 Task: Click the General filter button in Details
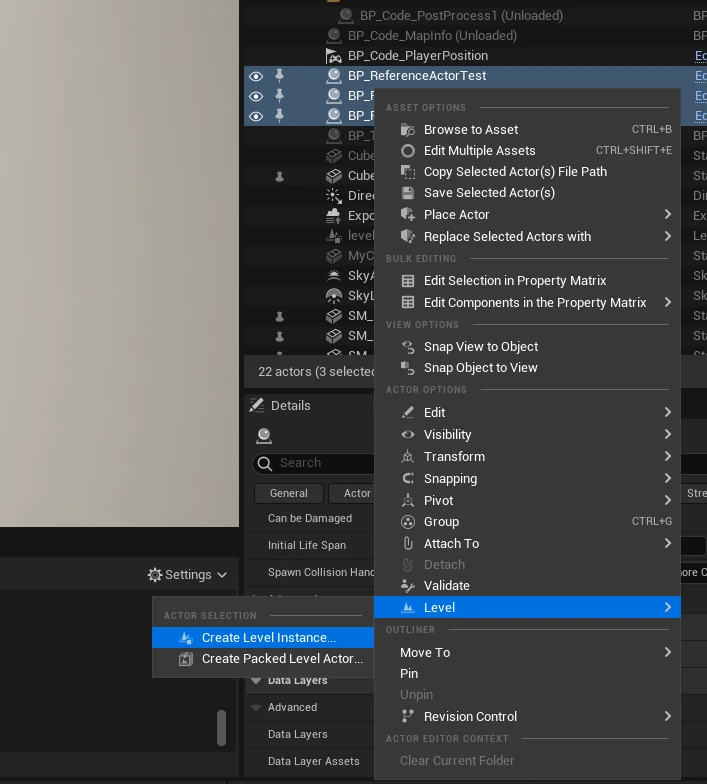[288, 493]
